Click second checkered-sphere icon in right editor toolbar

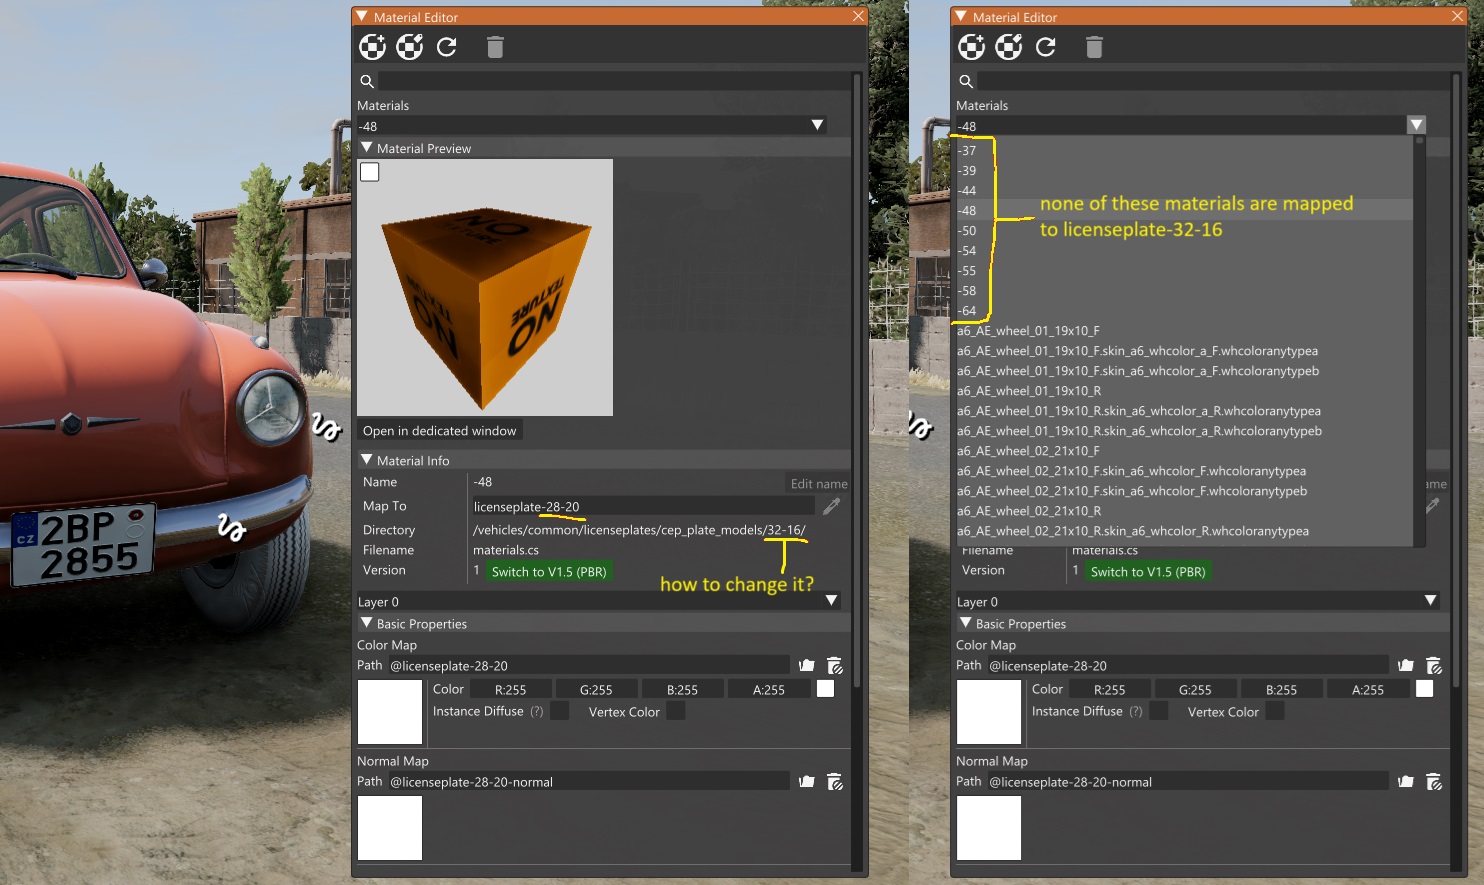coord(1009,47)
